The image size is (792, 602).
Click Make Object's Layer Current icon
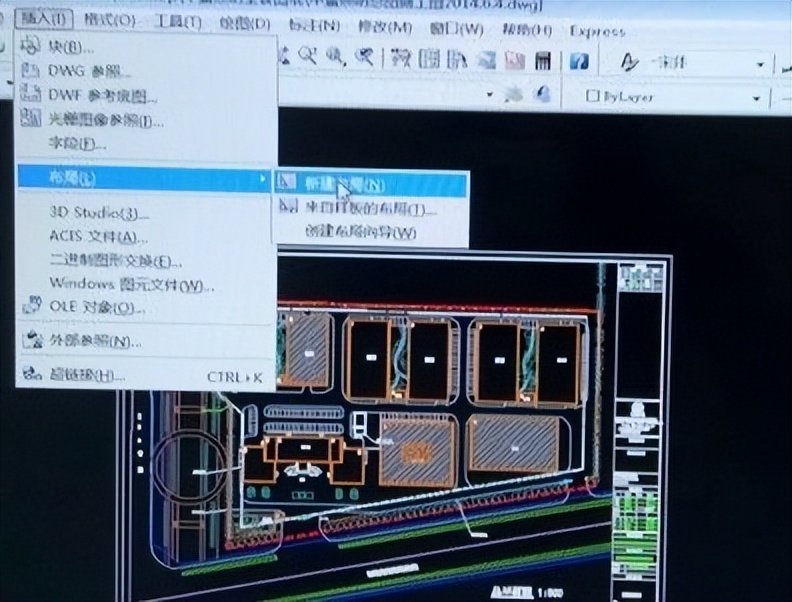(x=513, y=94)
